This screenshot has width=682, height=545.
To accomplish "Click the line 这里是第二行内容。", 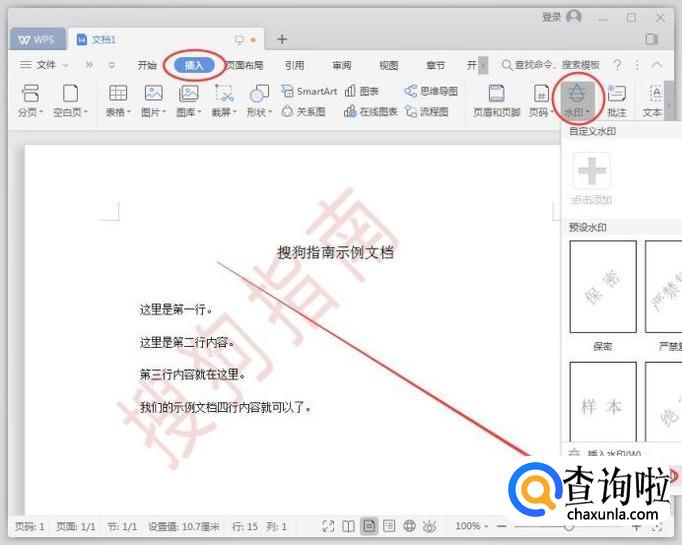I will point(187,342).
